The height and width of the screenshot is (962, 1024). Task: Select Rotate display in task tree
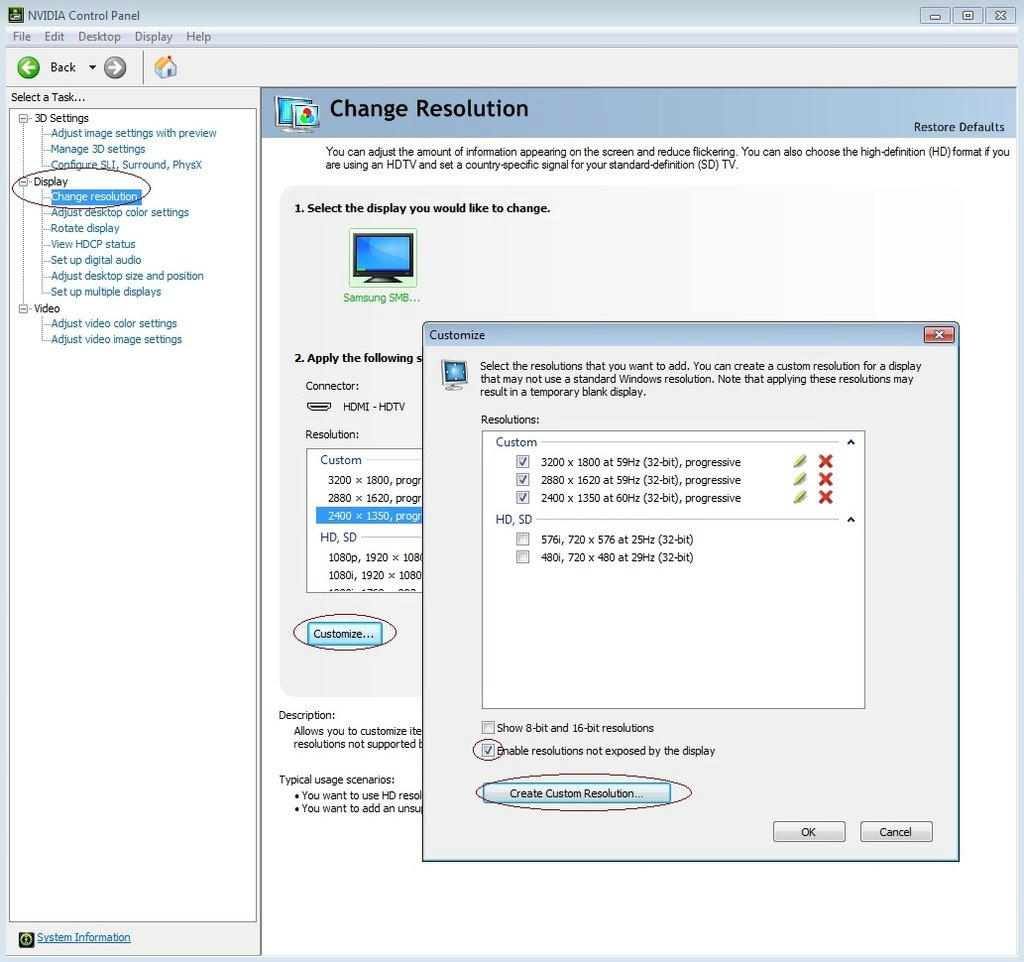[x=85, y=228]
